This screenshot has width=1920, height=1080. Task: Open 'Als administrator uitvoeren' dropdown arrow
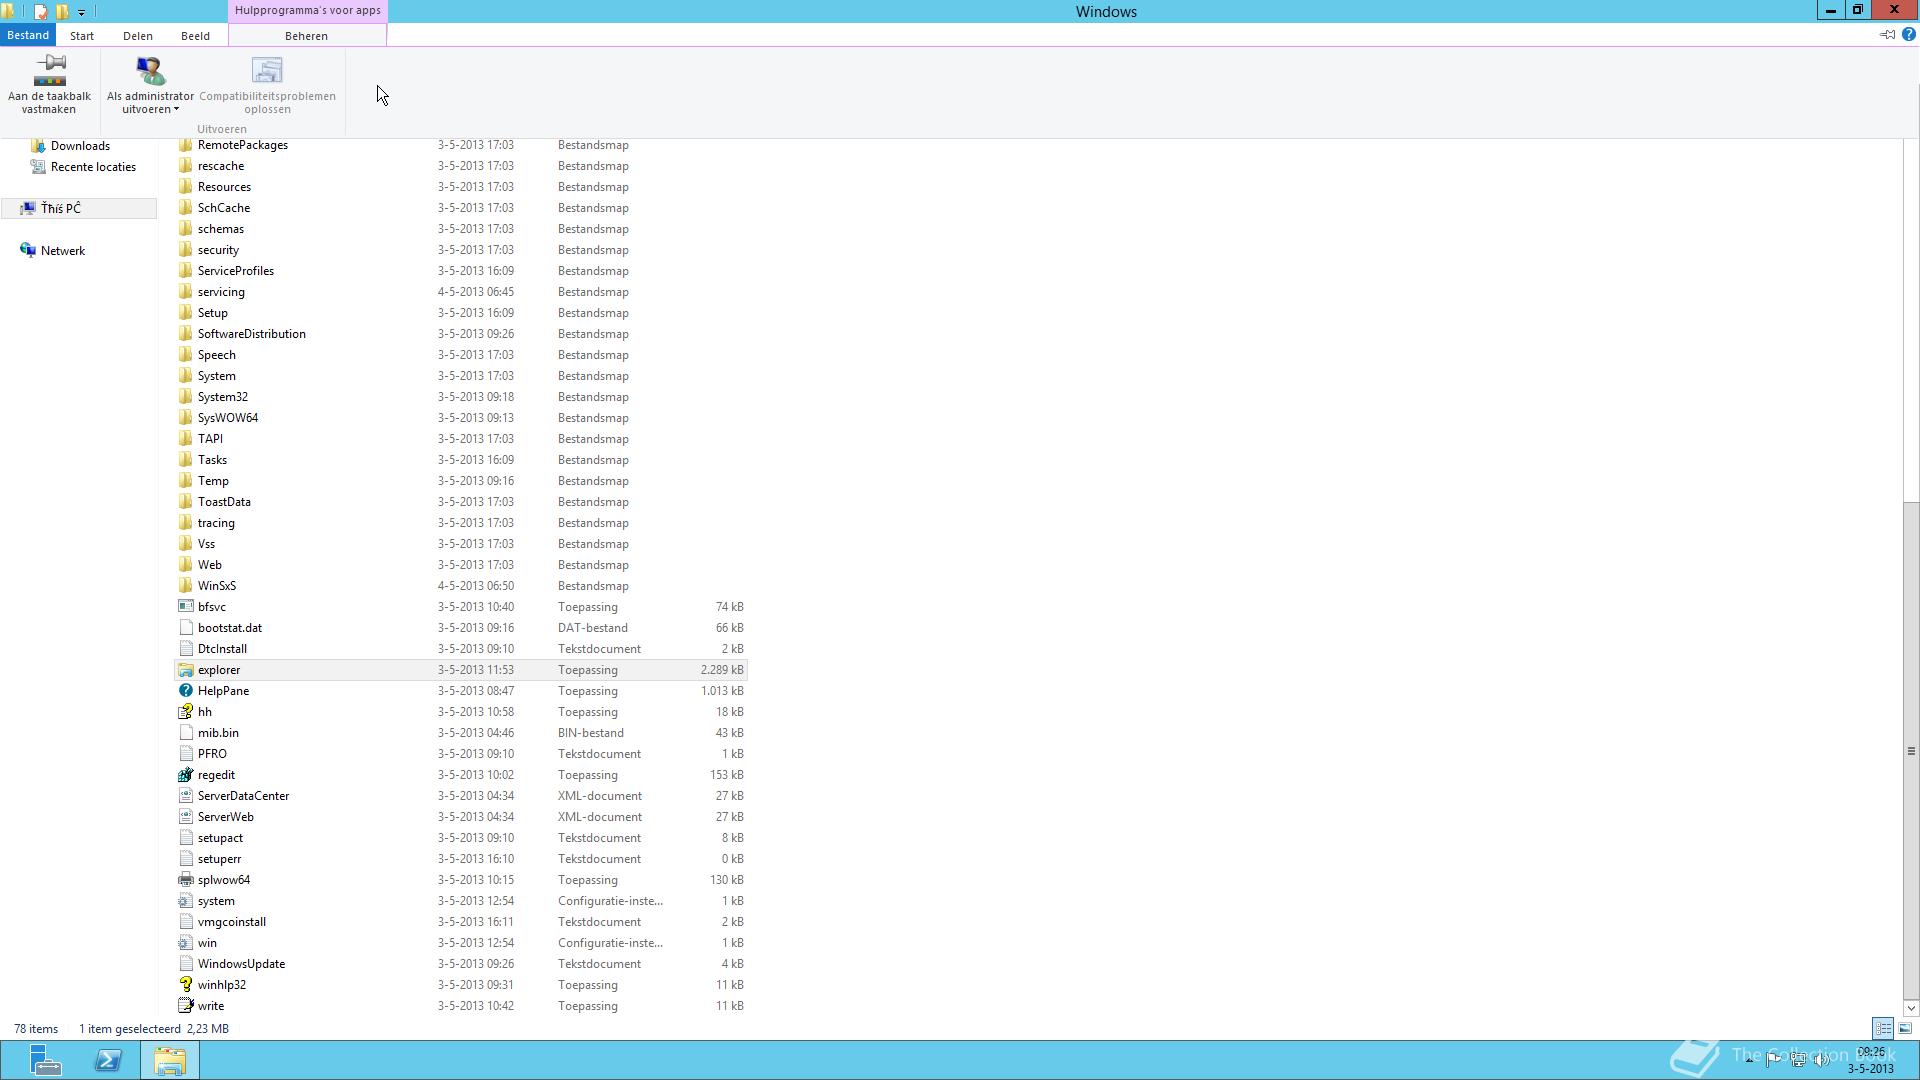[x=176, y=110]
